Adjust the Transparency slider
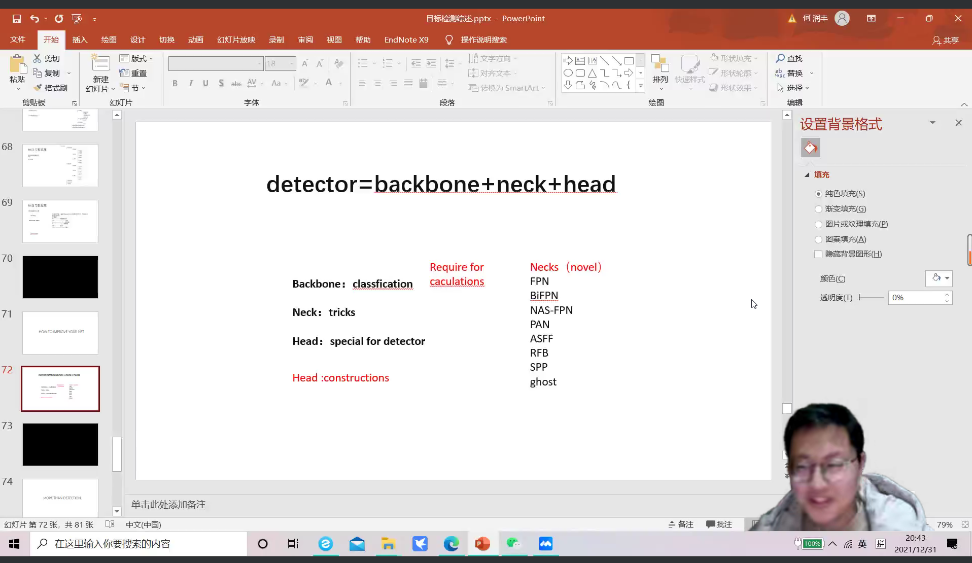Viewport: 972px width, 563px height. pos(872,298)
